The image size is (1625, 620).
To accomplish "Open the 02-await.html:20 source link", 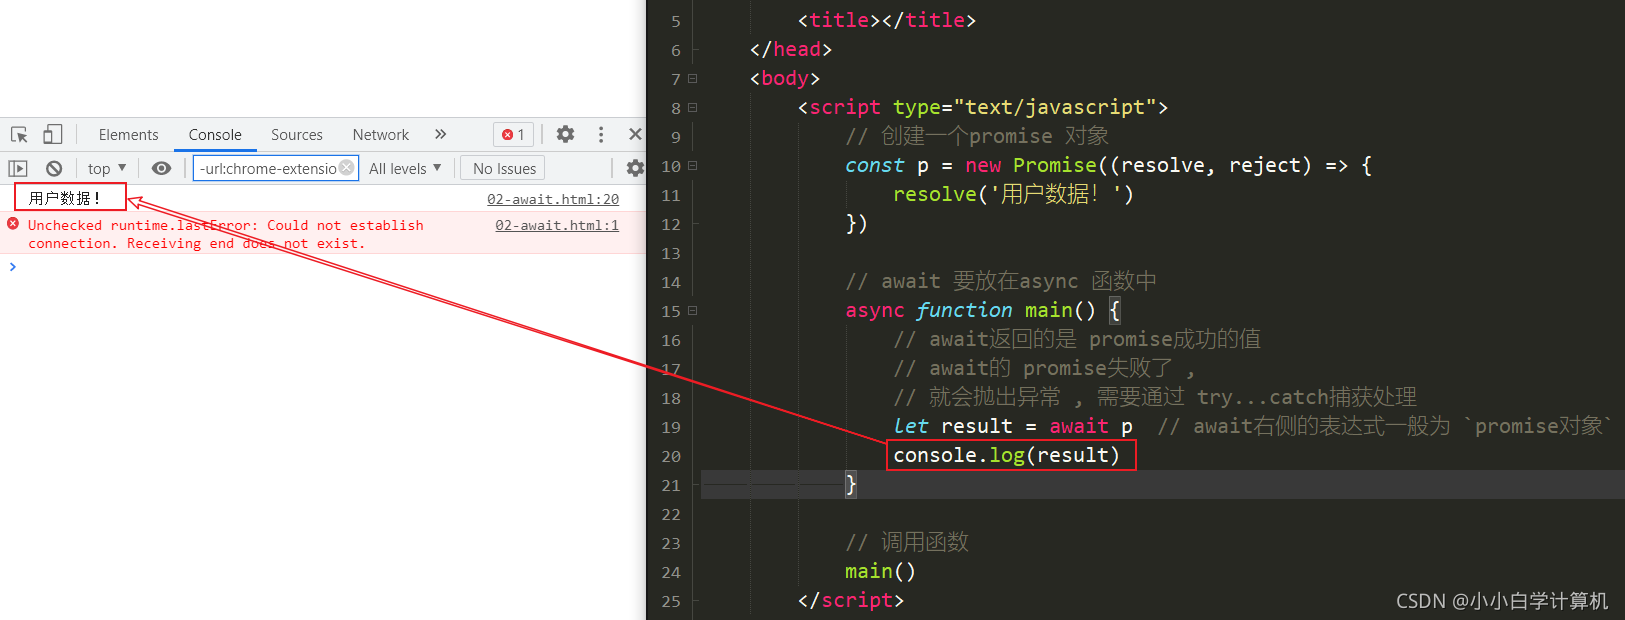I will 553,199.
